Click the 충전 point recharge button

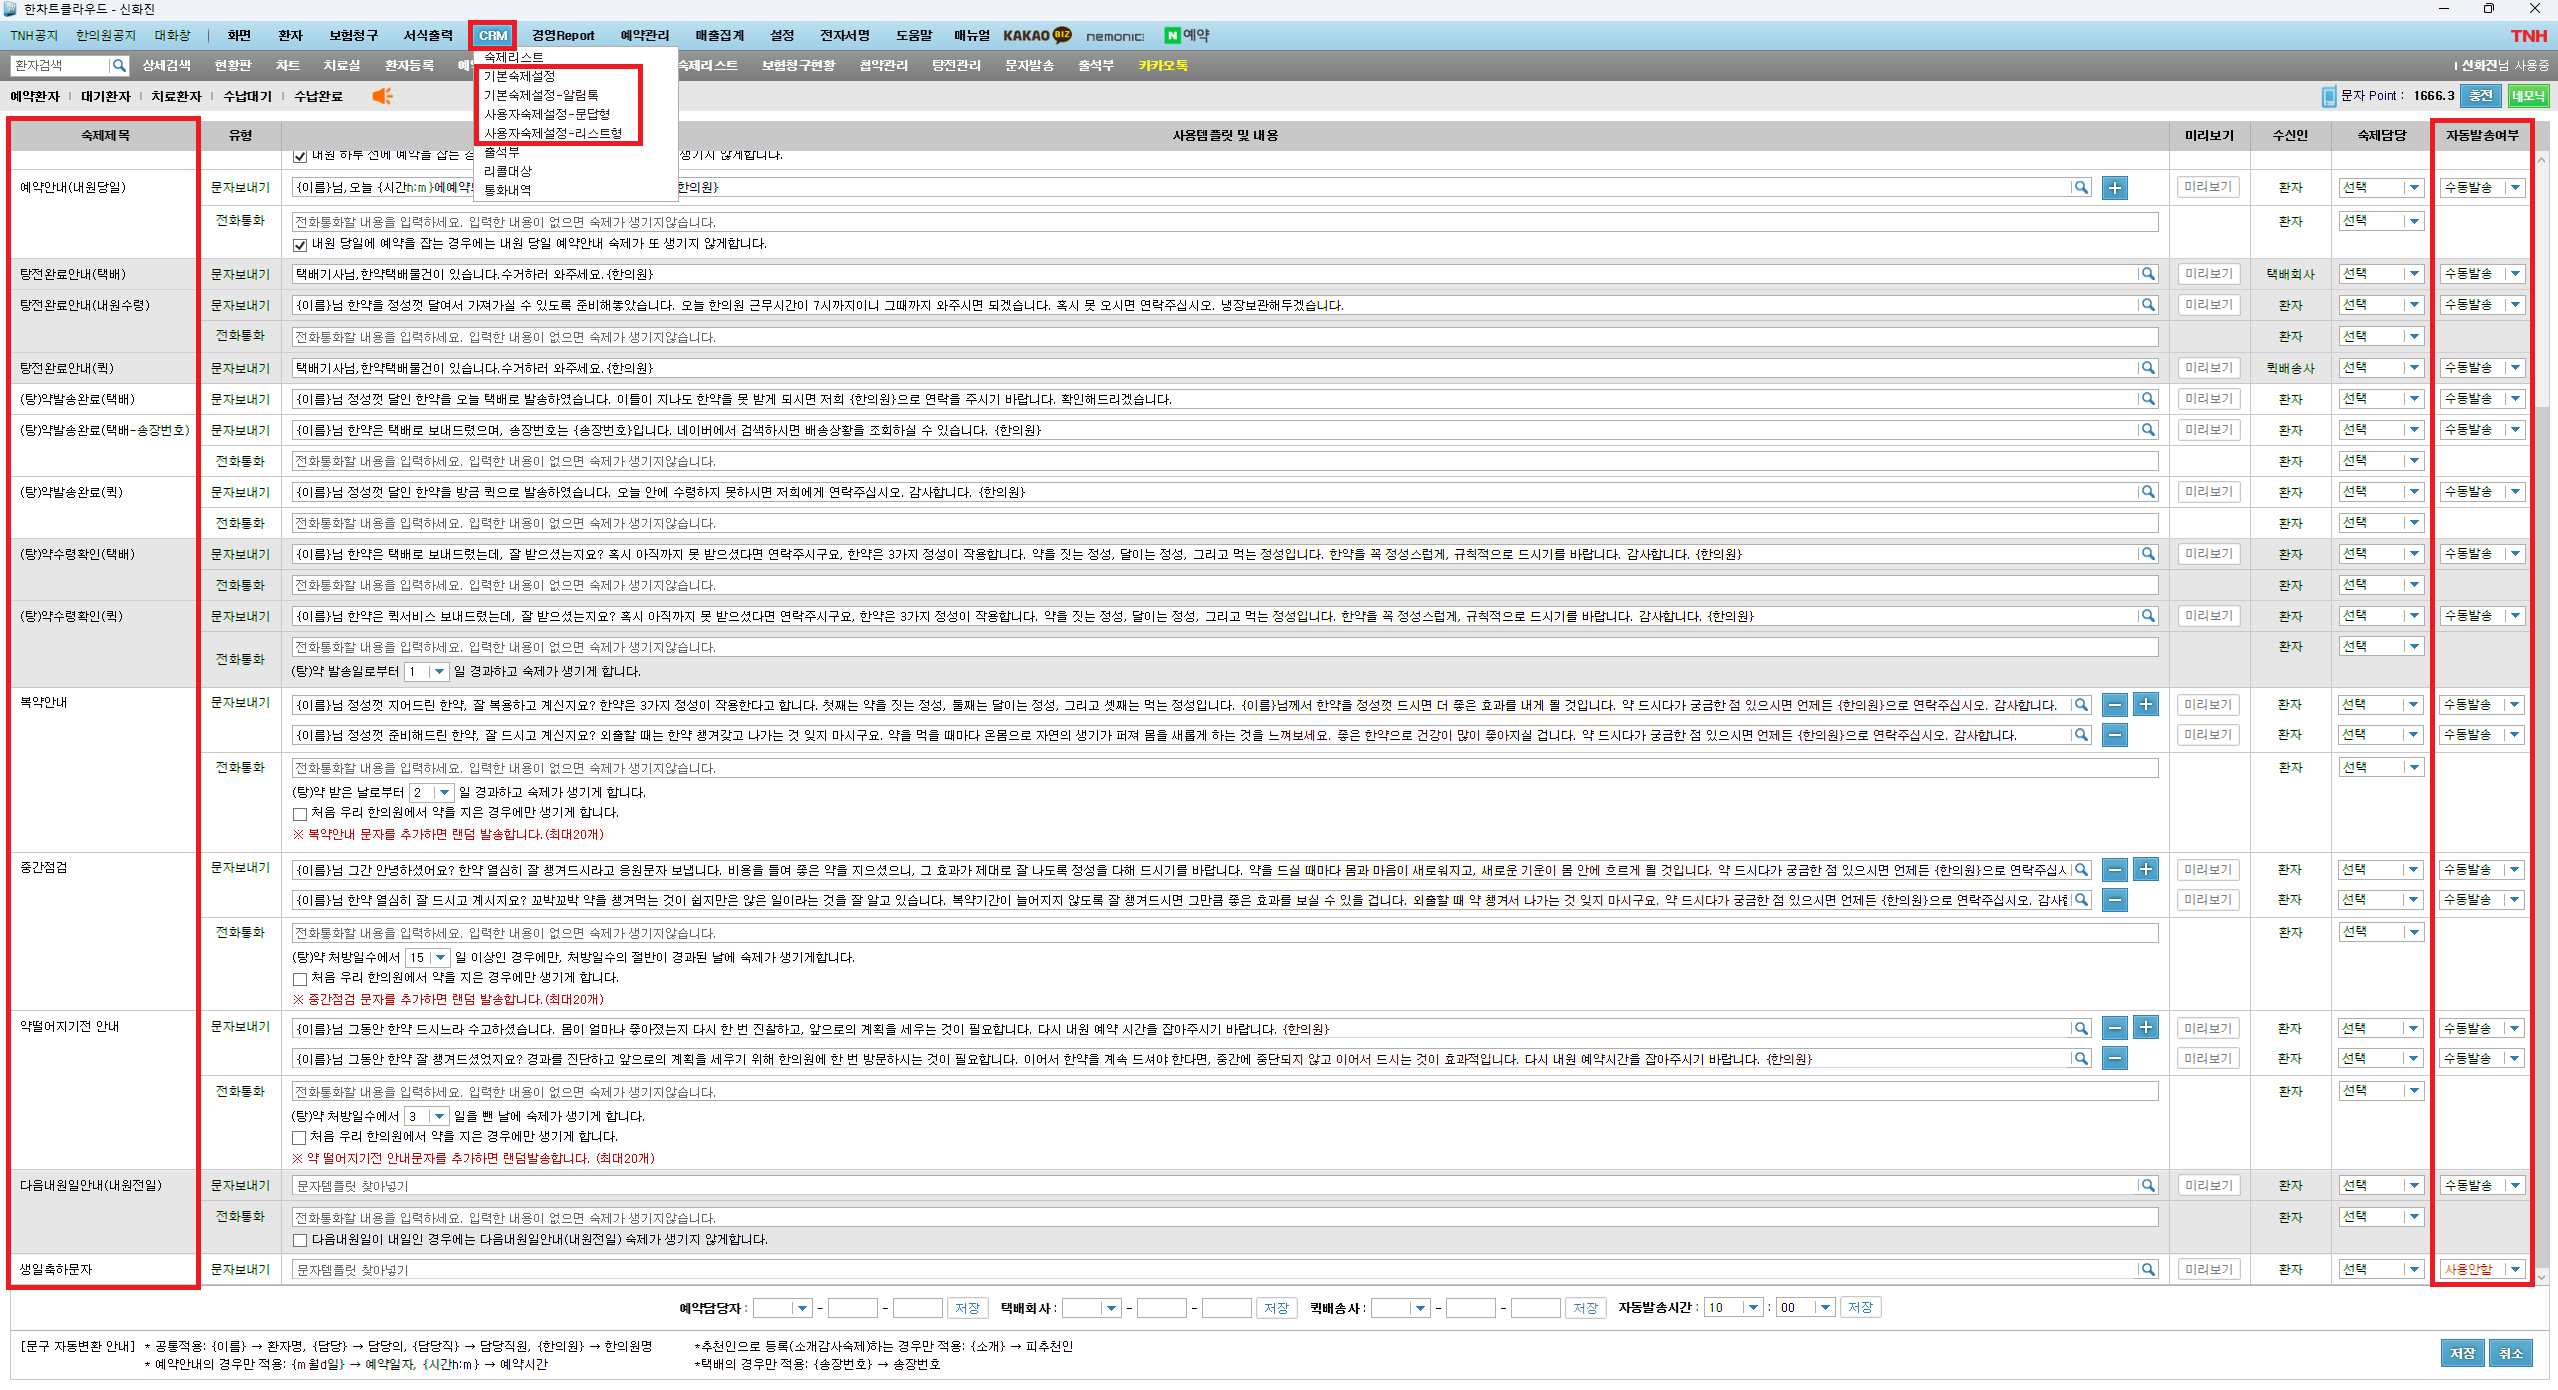click(2480, 96)
